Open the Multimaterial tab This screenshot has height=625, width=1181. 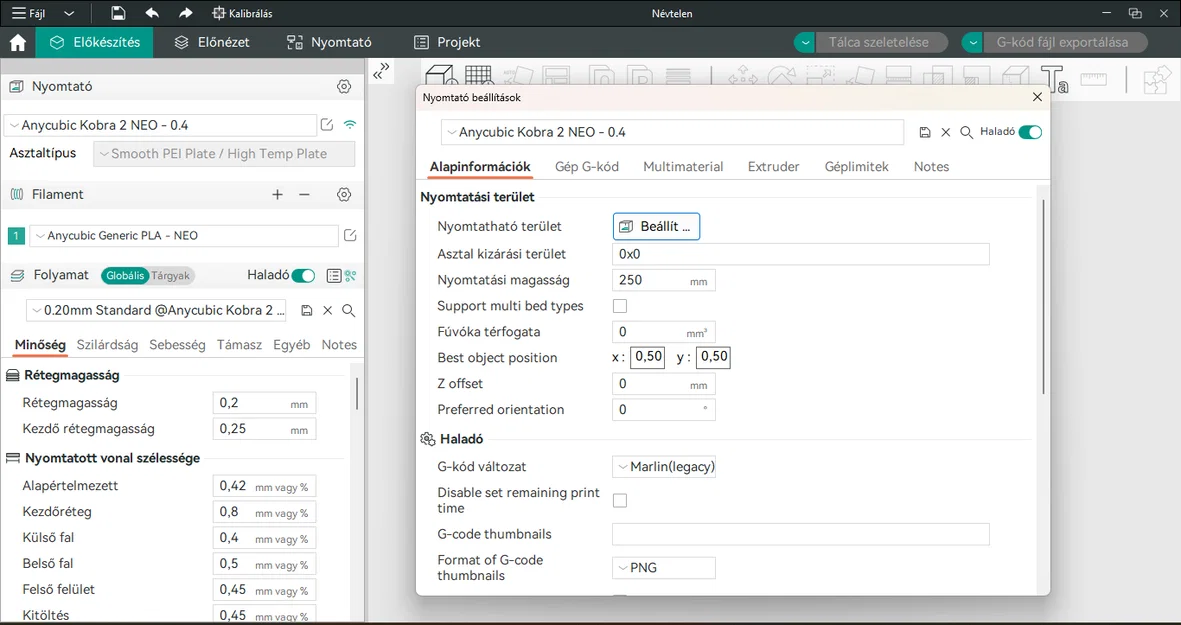pyautogui.click(x=683, y=167)
